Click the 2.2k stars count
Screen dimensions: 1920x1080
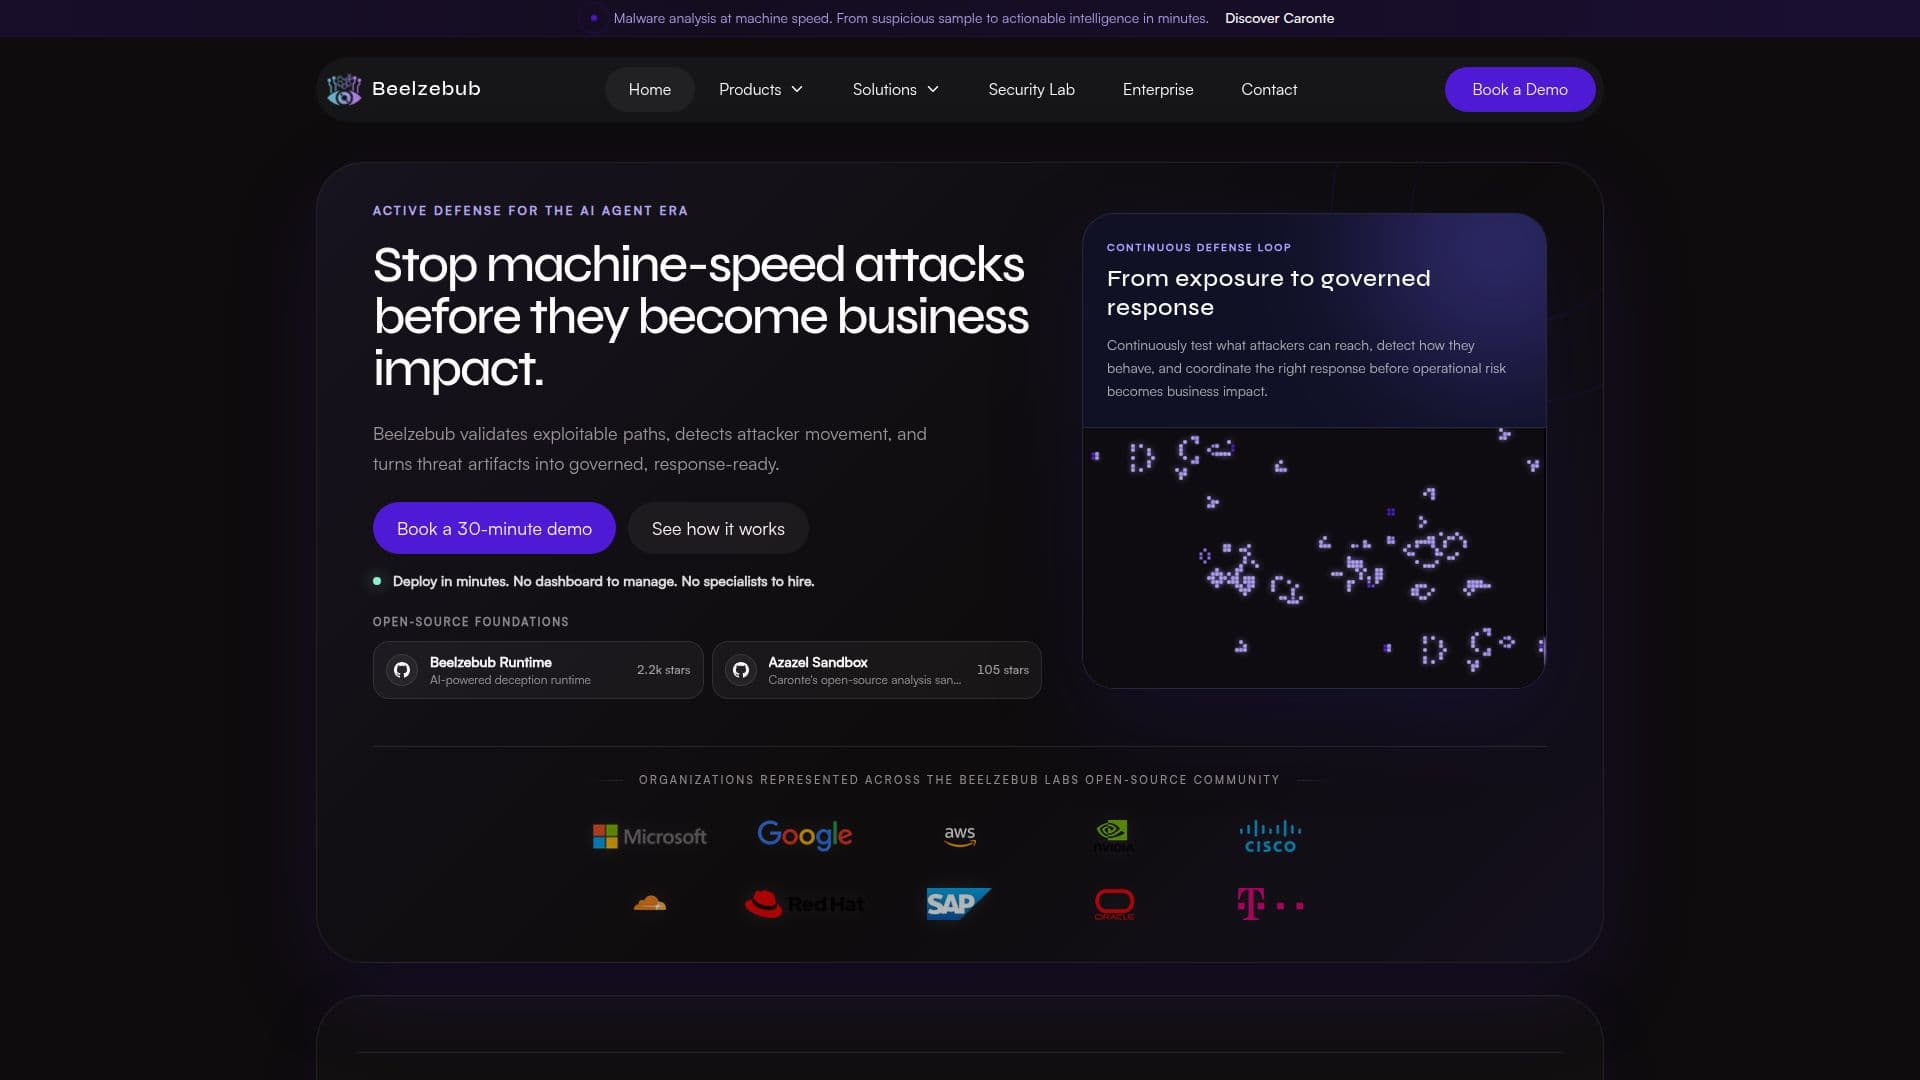tap(663, 670)
